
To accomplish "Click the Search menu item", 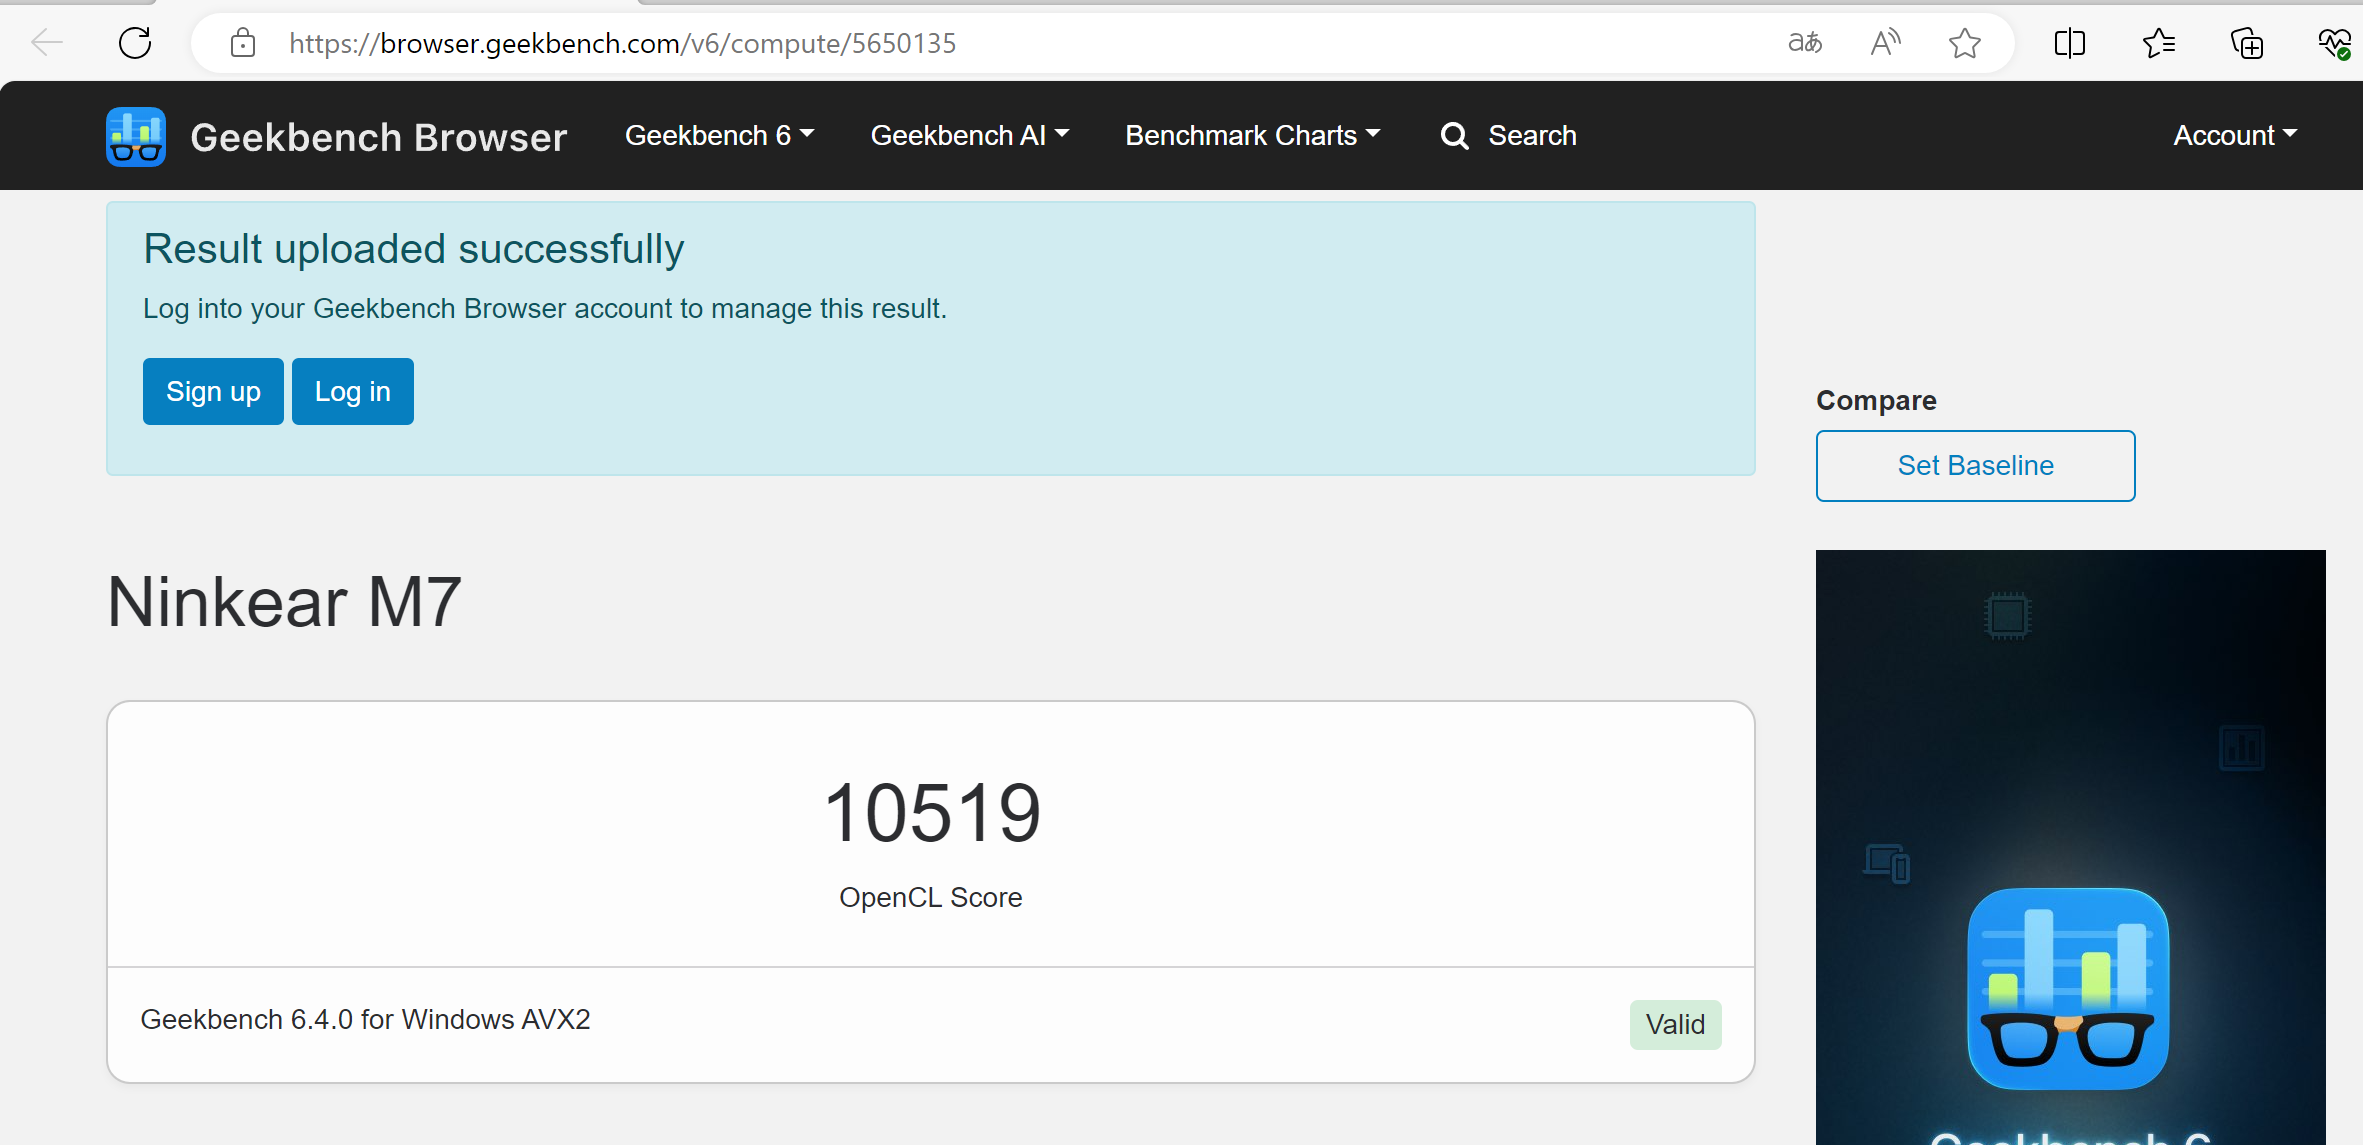I will coord(1509,135).
